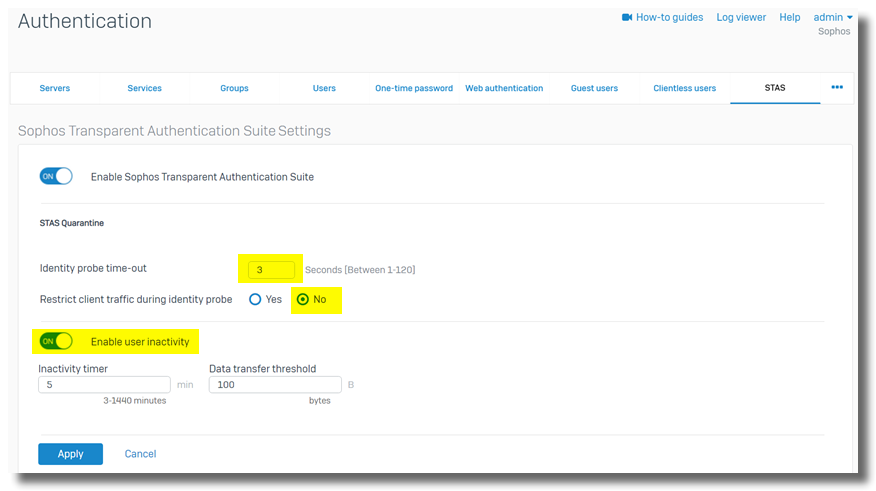Select Yes for restrict client traffic
Screen dimensions: 876x491
click(x=255, y=299)
